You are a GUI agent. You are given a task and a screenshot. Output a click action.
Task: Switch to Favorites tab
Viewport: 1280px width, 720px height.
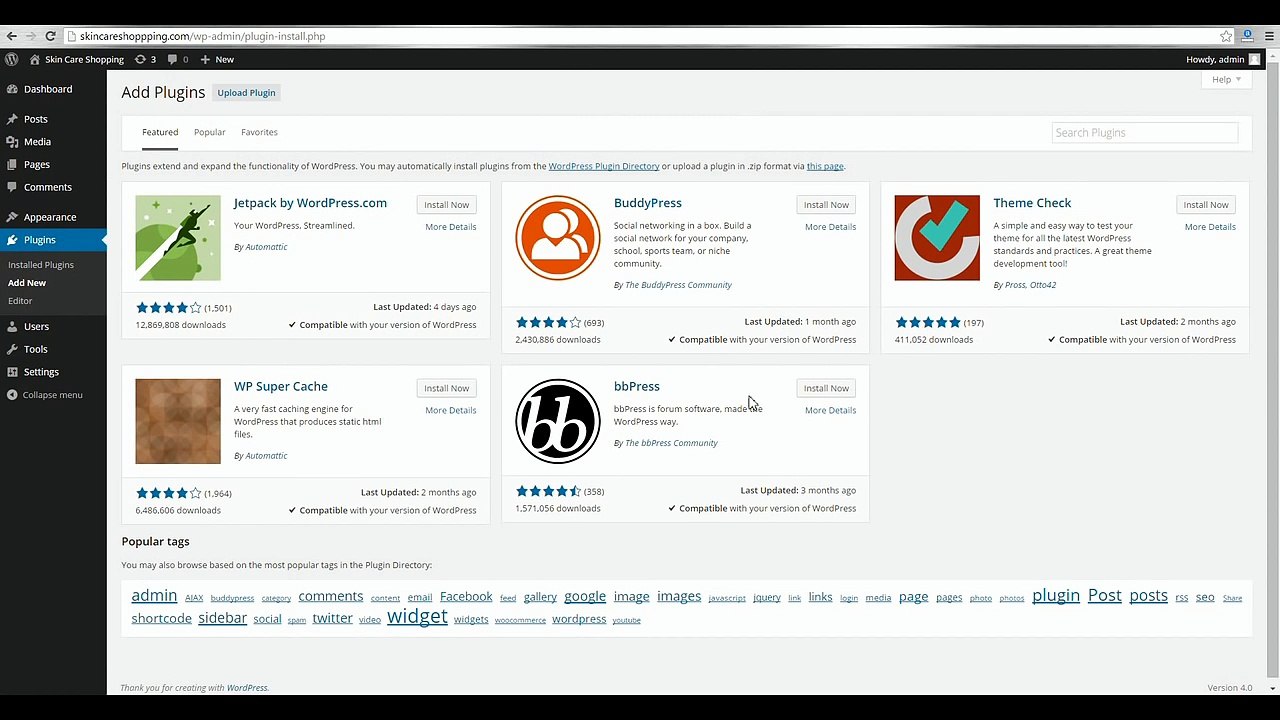click(x=259, y=132)
